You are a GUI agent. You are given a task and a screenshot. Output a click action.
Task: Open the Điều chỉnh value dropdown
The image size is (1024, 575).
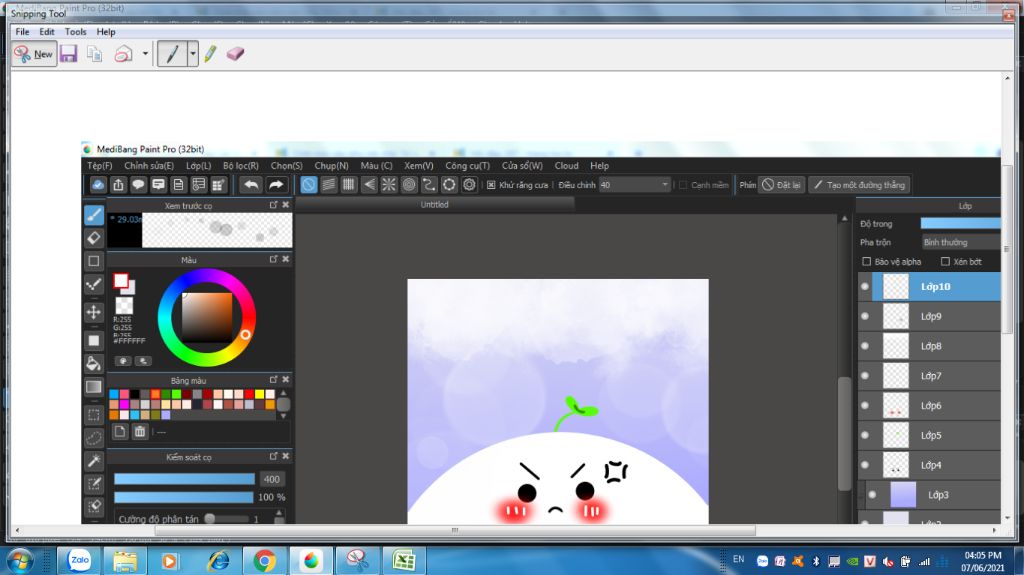665,185
